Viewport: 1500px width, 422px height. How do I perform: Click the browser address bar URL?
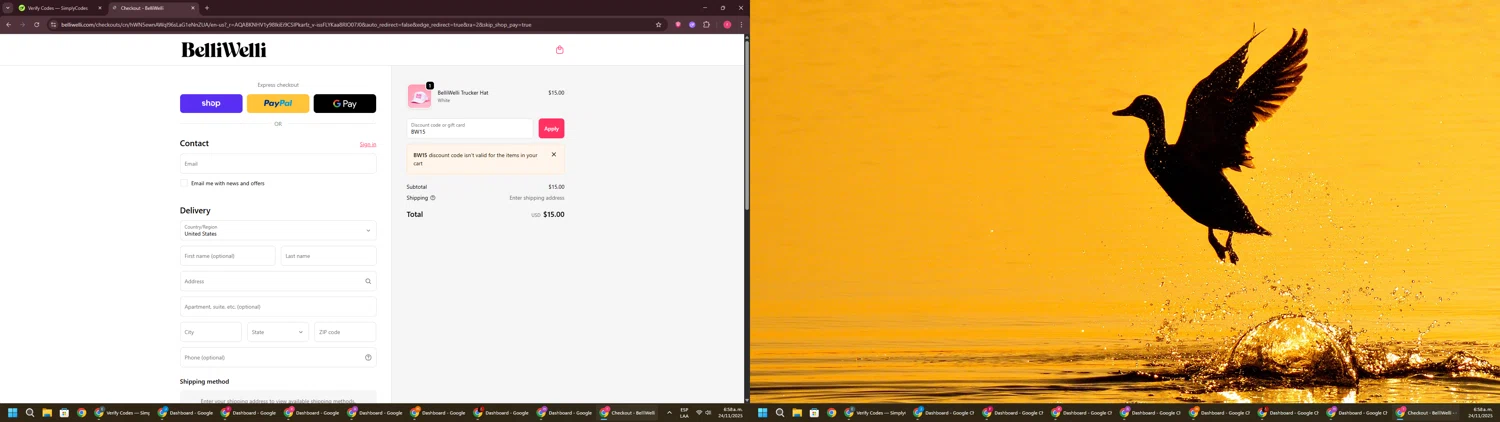click(296, 24)
